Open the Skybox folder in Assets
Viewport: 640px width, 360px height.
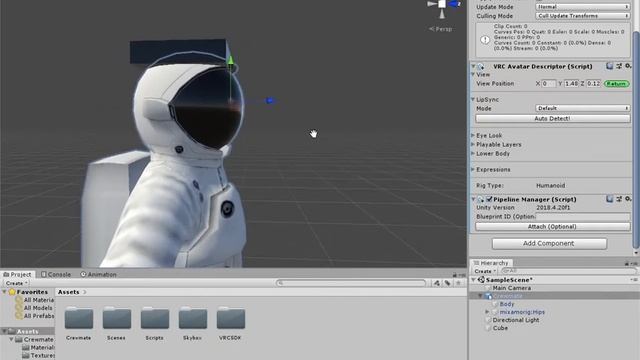coord(193,318)
